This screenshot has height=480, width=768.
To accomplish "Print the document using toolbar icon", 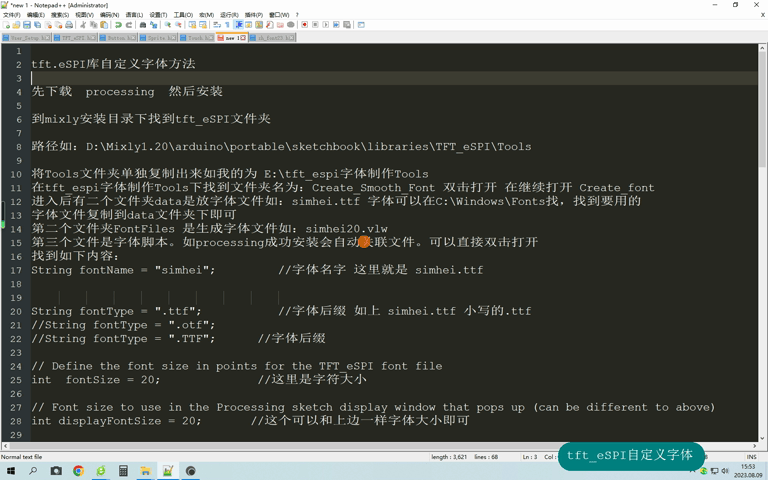I will pos(69,24).
